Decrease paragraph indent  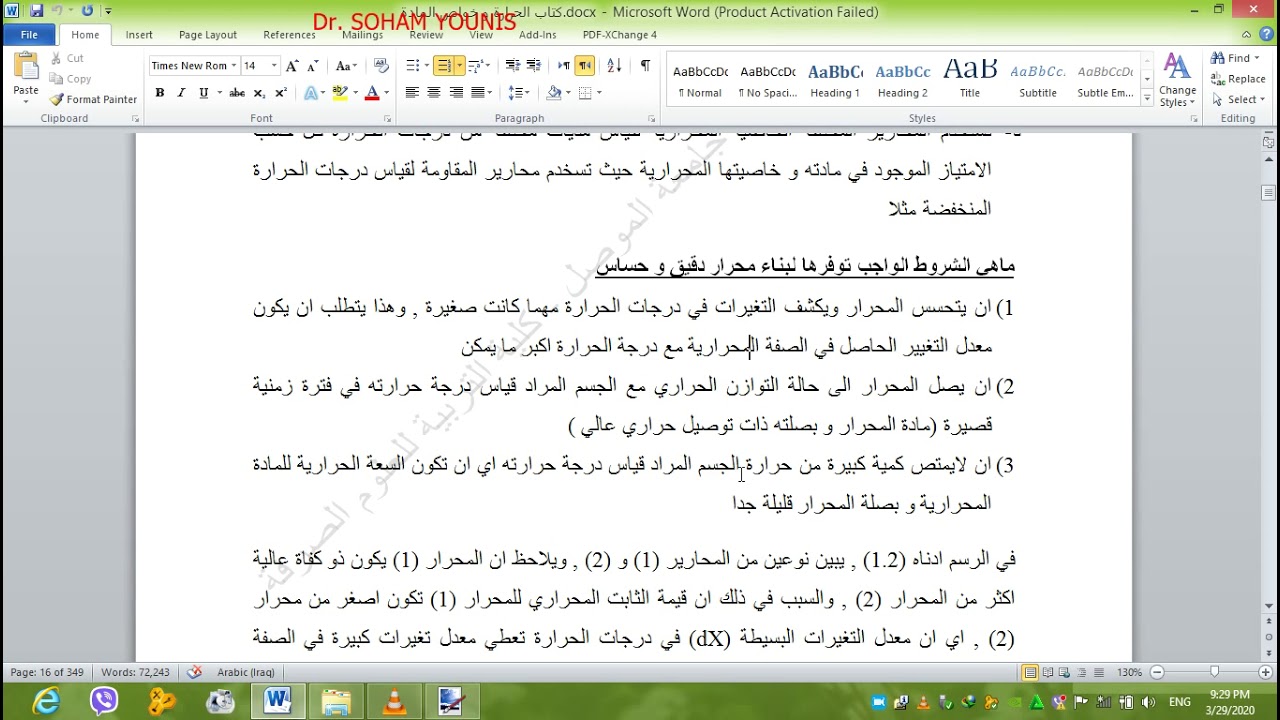click(512, 66)
